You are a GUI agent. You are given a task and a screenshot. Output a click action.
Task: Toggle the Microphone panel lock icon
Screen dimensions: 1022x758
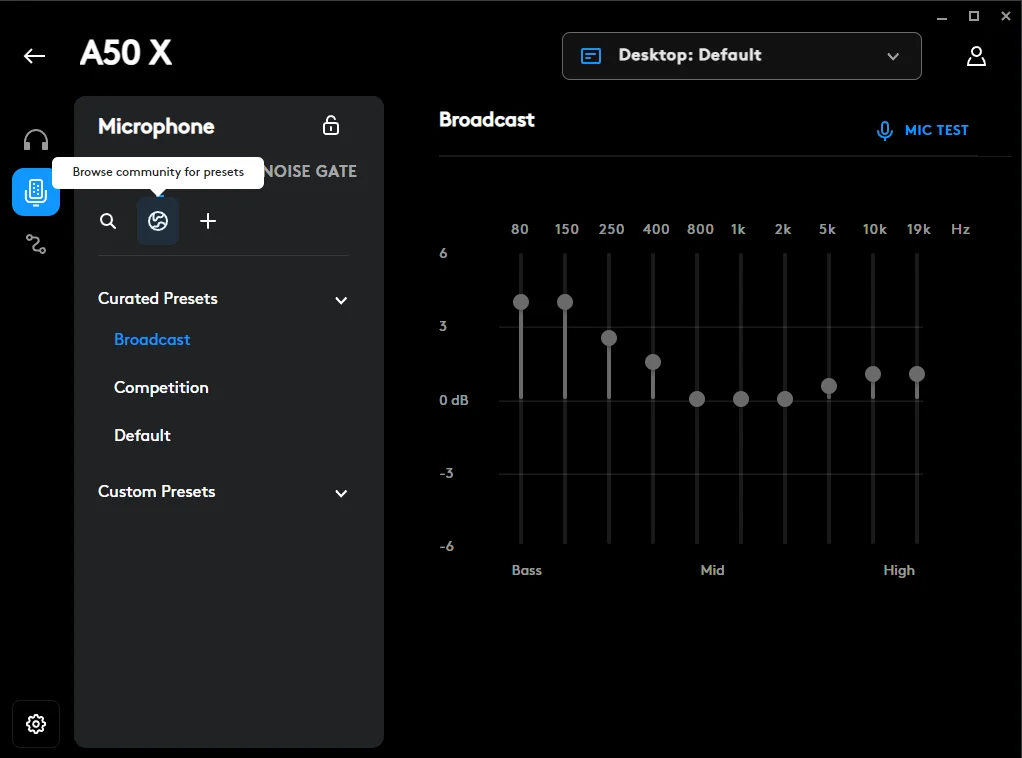click(331, 125)
